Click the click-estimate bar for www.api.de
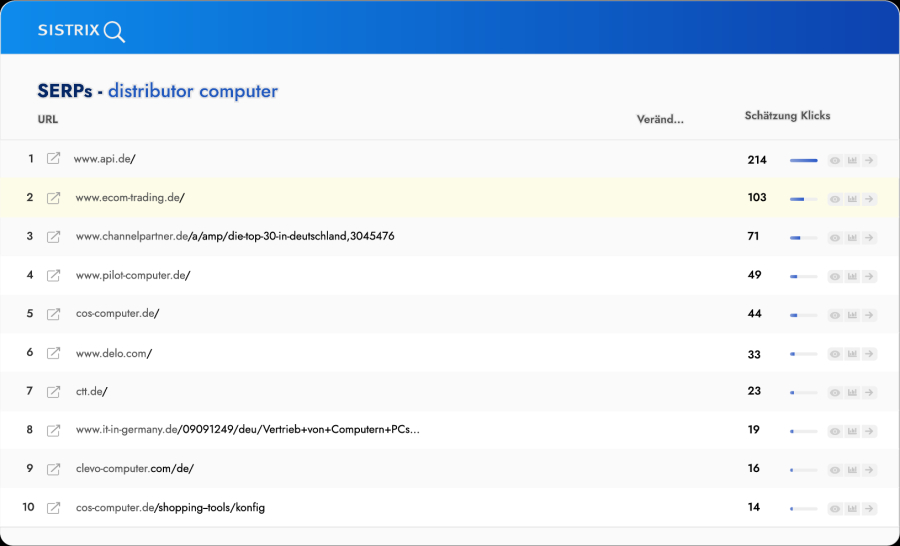The height and width of the screenshot is (546, 900). coord(803,160)
